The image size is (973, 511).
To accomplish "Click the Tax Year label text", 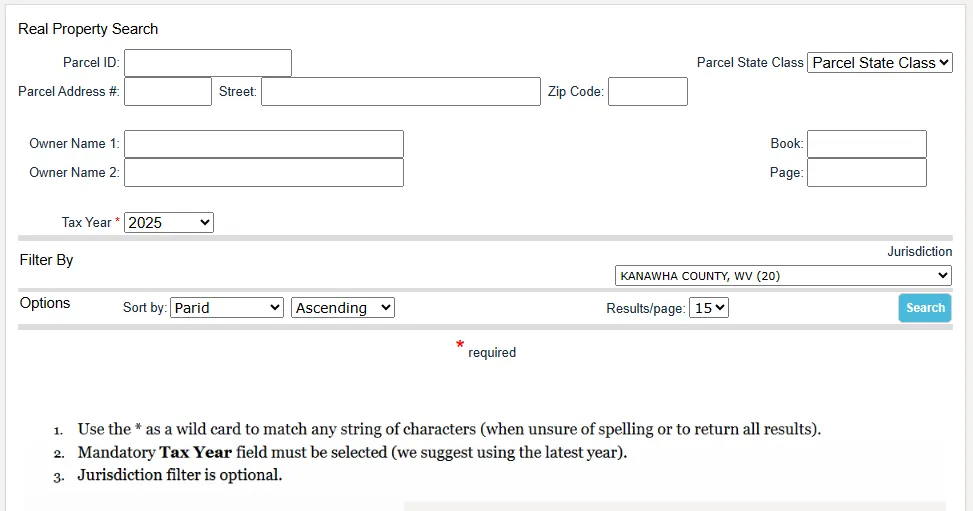I will [86, 223].
